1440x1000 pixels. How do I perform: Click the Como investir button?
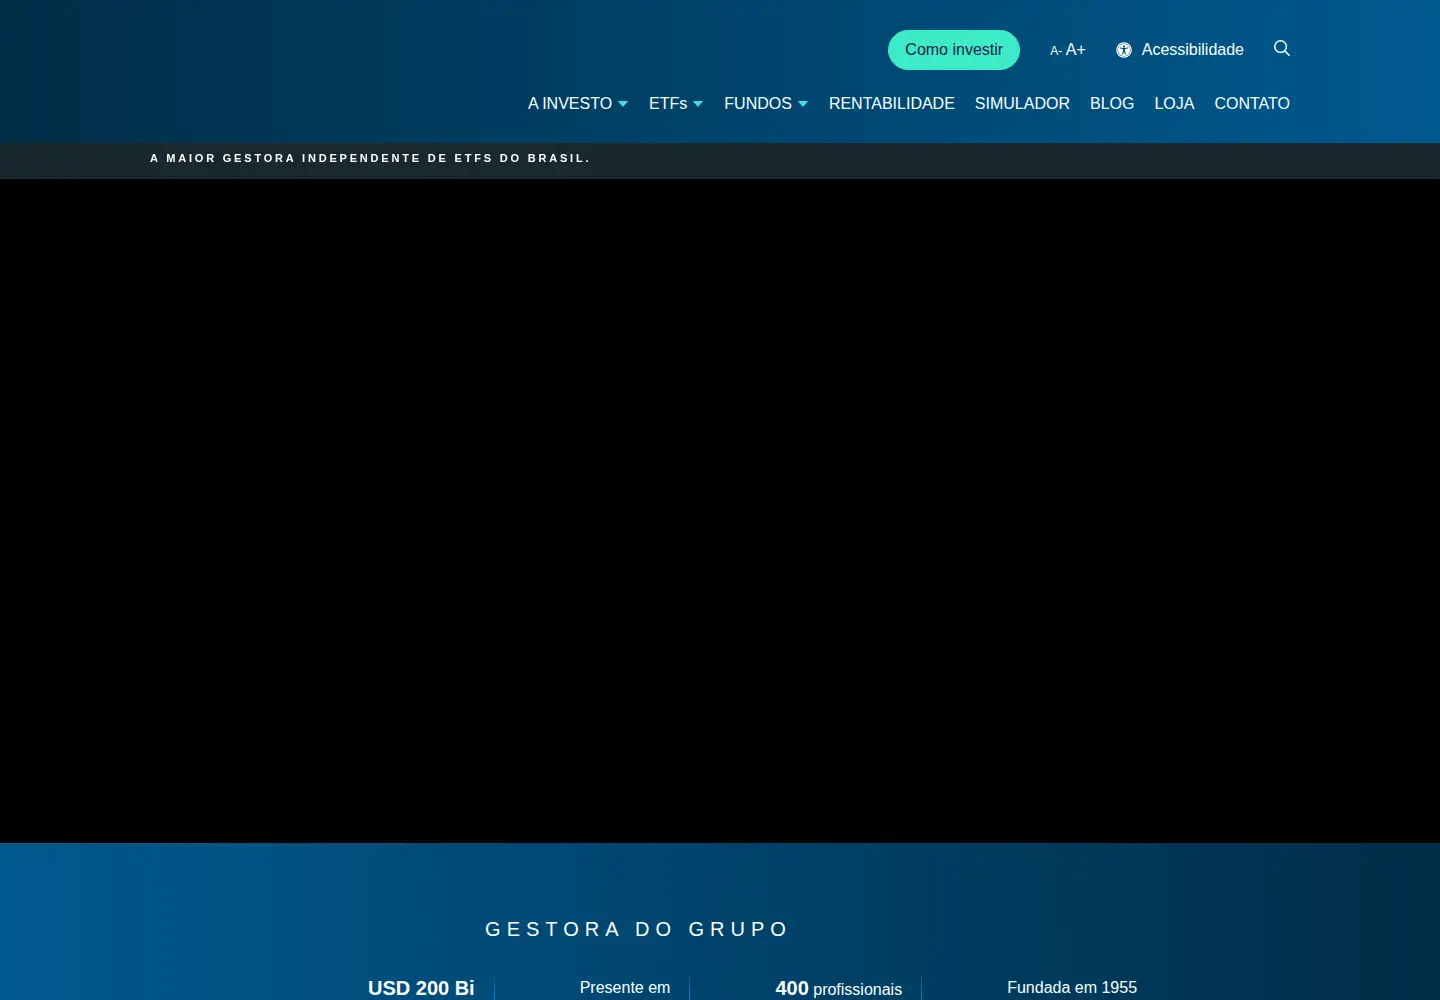pyautogui.click(x=954, y=50)
